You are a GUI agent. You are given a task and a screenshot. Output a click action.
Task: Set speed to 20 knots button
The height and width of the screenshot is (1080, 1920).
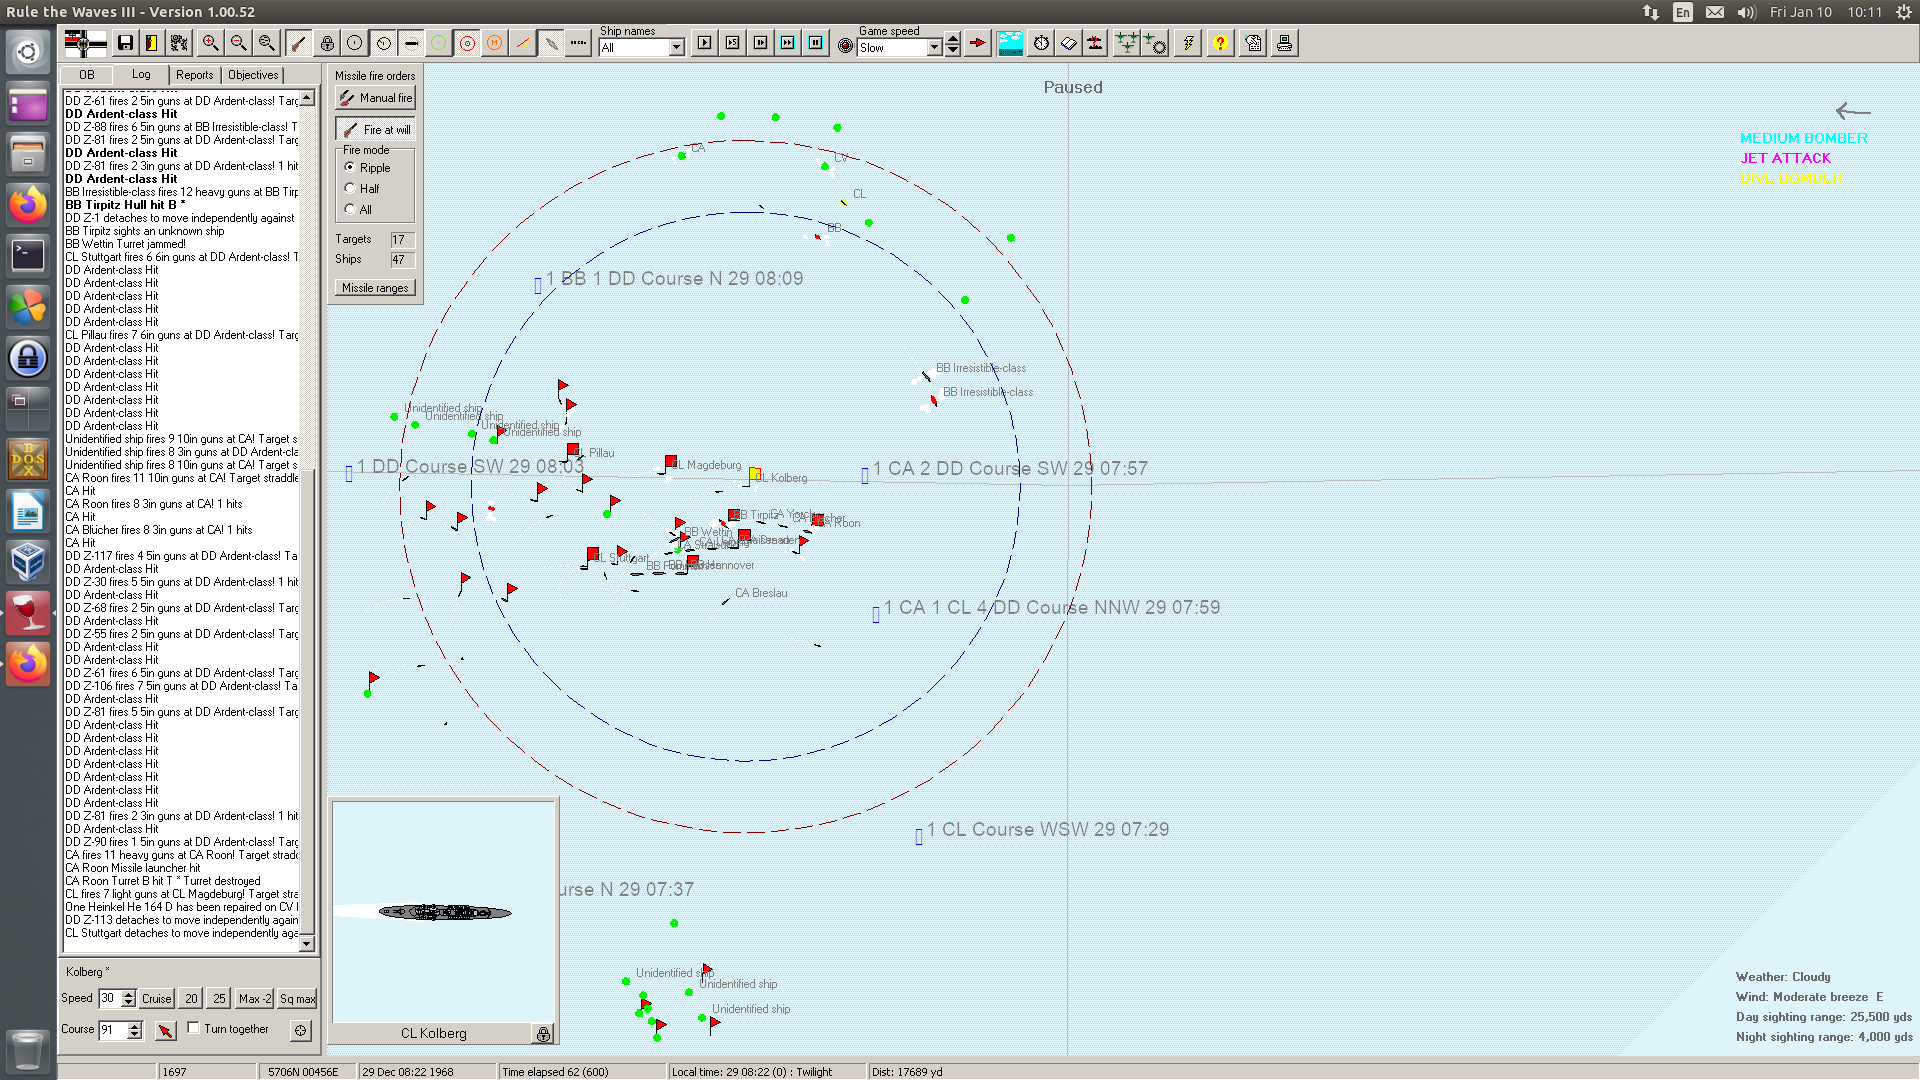coord(191,998)
